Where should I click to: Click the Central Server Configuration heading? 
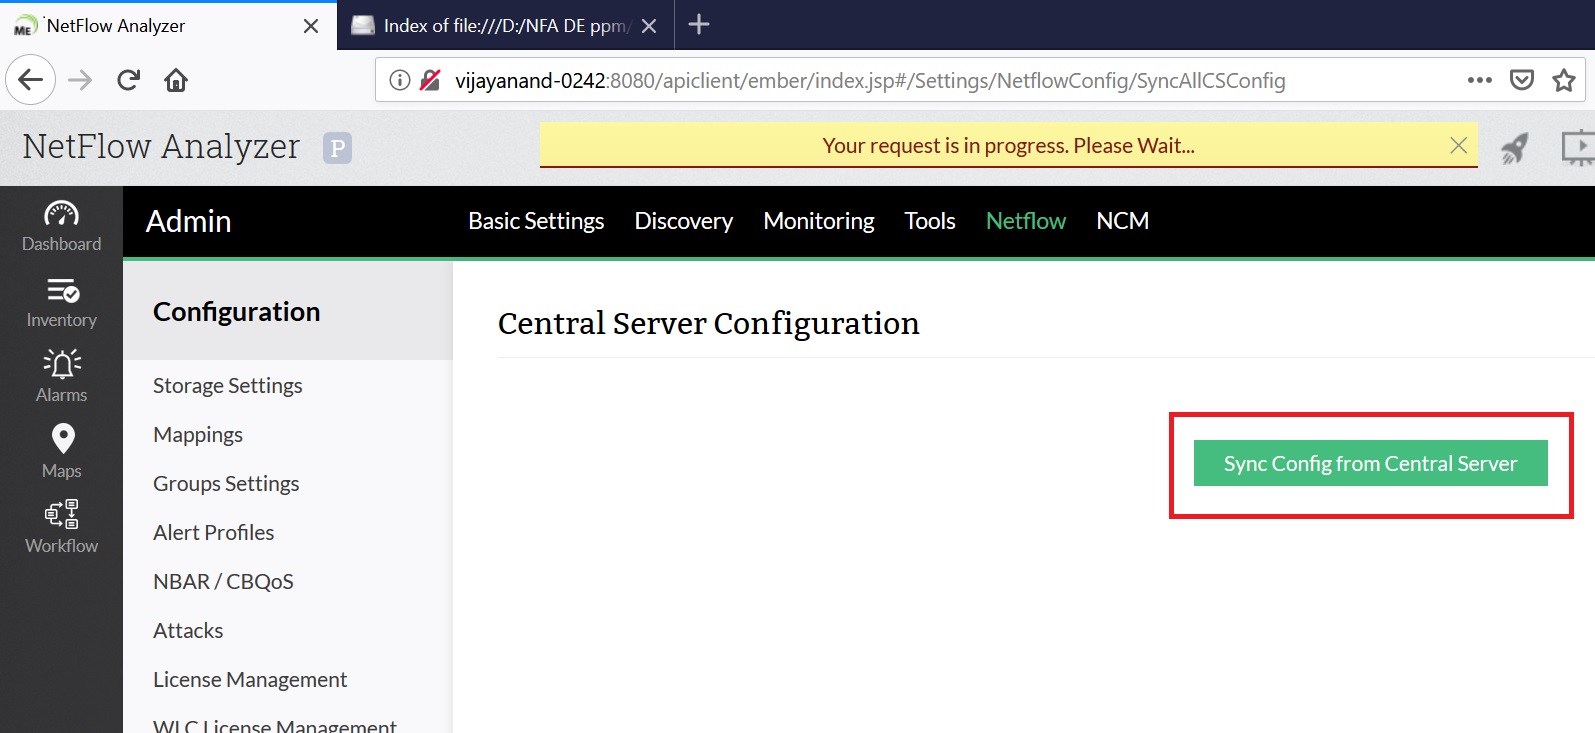[x=709, y=323]
